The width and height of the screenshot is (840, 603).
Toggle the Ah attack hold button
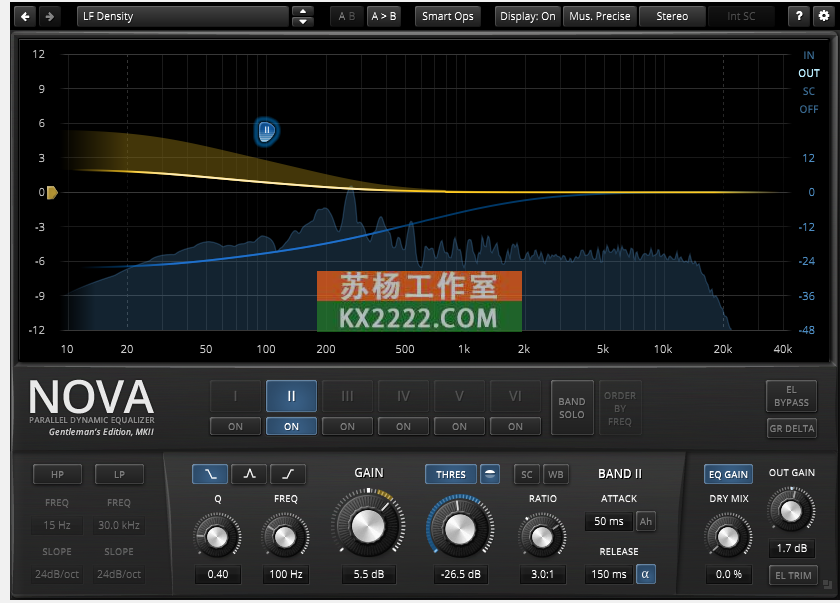[646, 521]
